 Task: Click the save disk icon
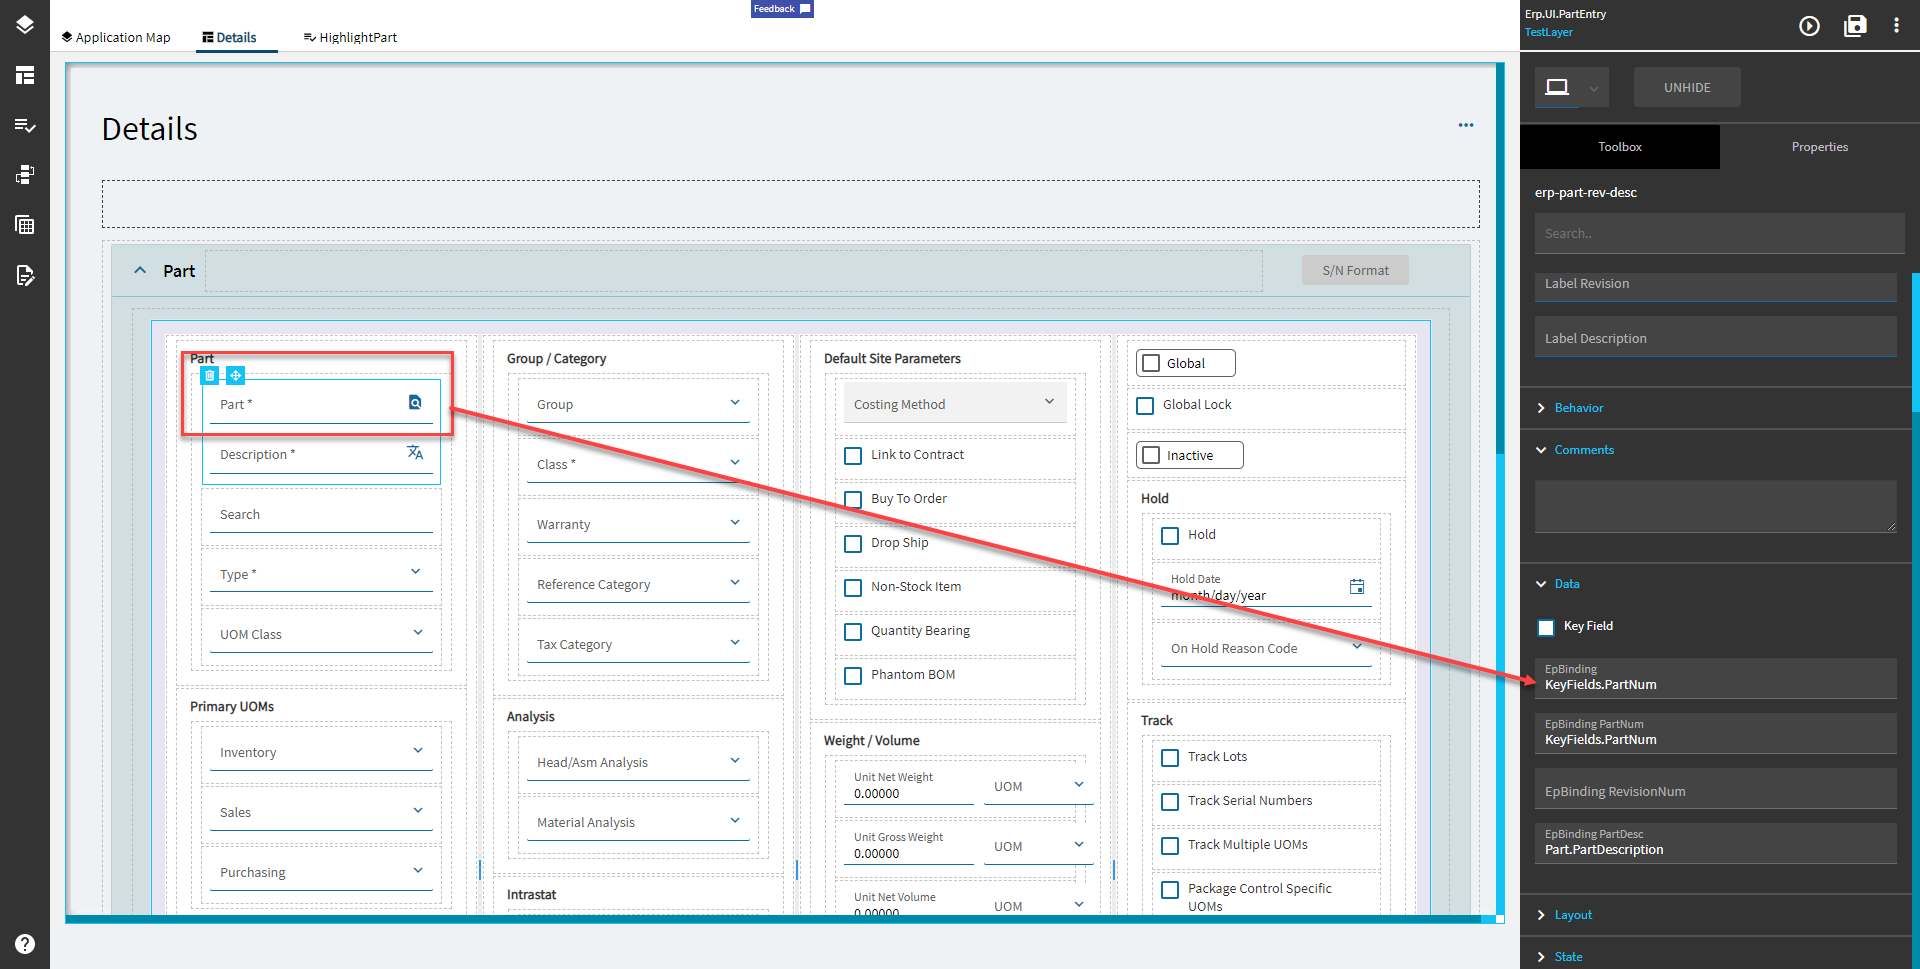[x=1855, y=26]
